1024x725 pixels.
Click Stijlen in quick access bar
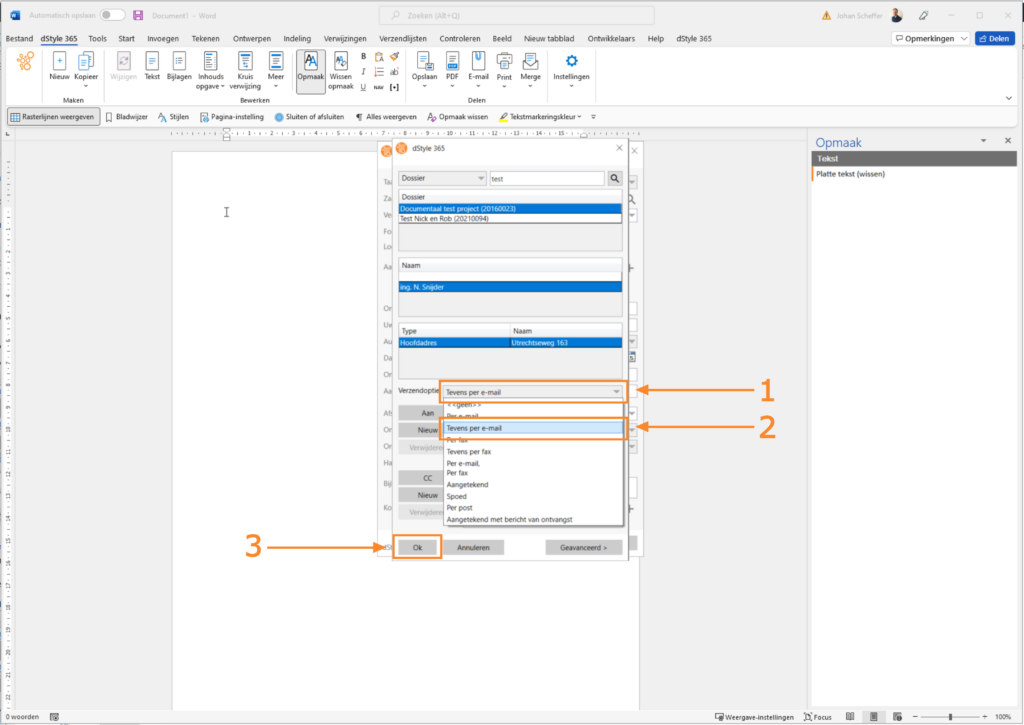coord(173,117)
